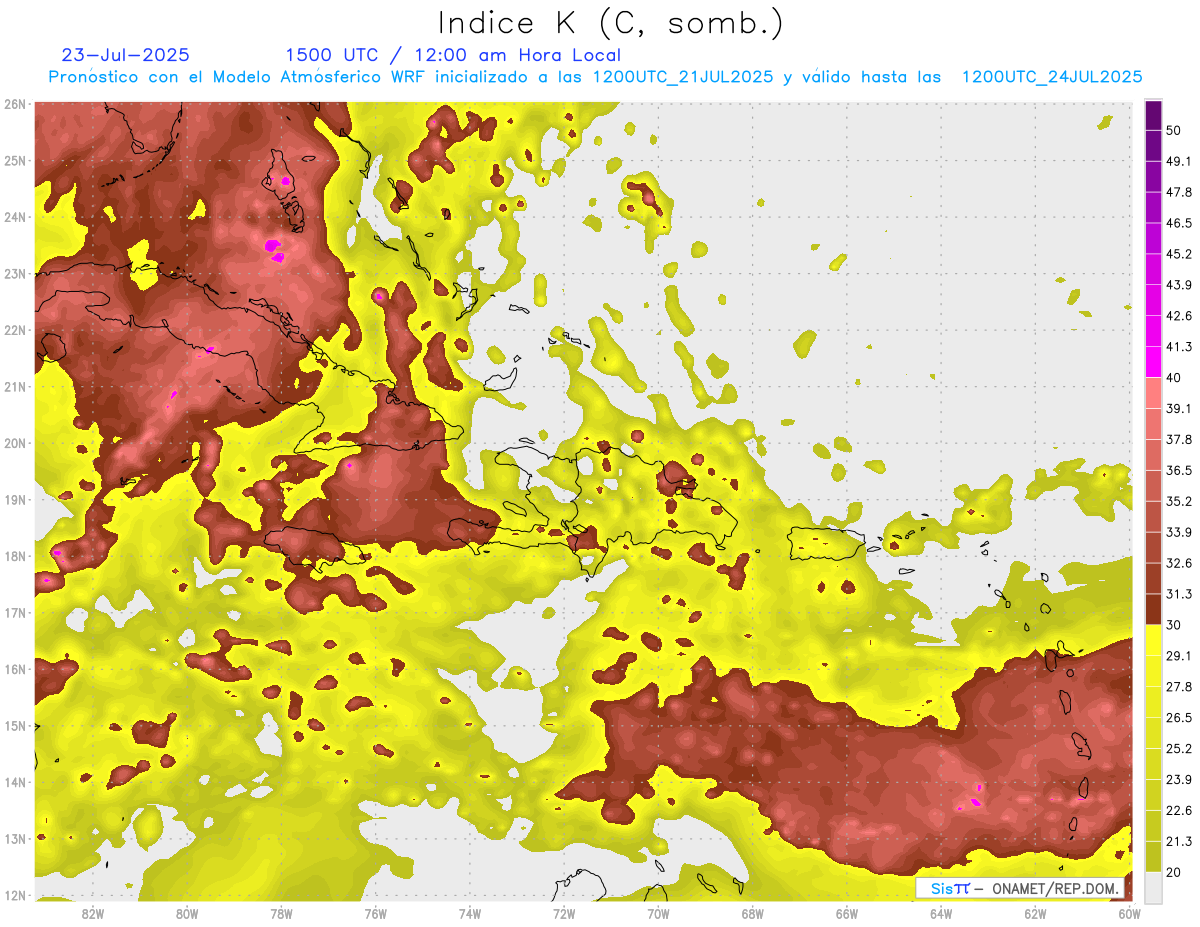The height and width of the screenshot is (927, 1200).
Task: Click the longitude label "76W"
Action: tap(375, 913)
